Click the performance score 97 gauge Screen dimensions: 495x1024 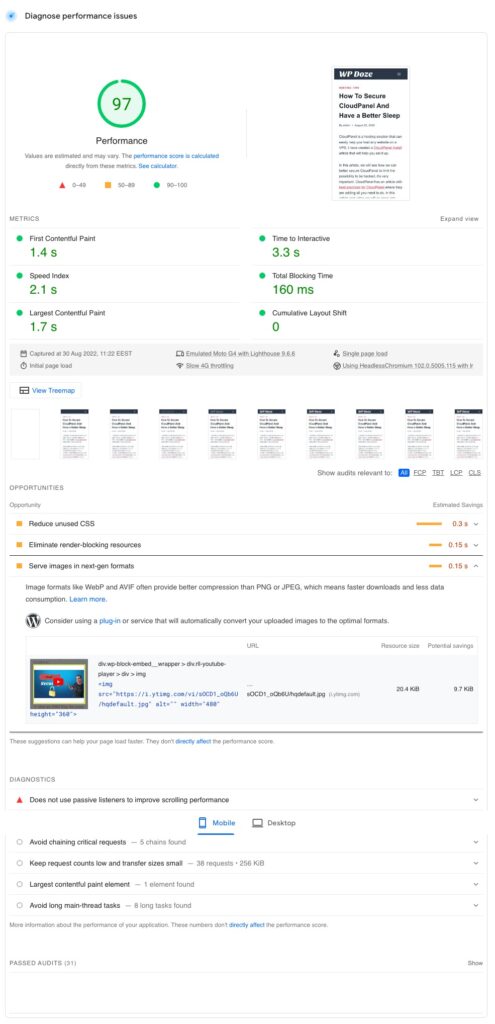pos(121,104)
